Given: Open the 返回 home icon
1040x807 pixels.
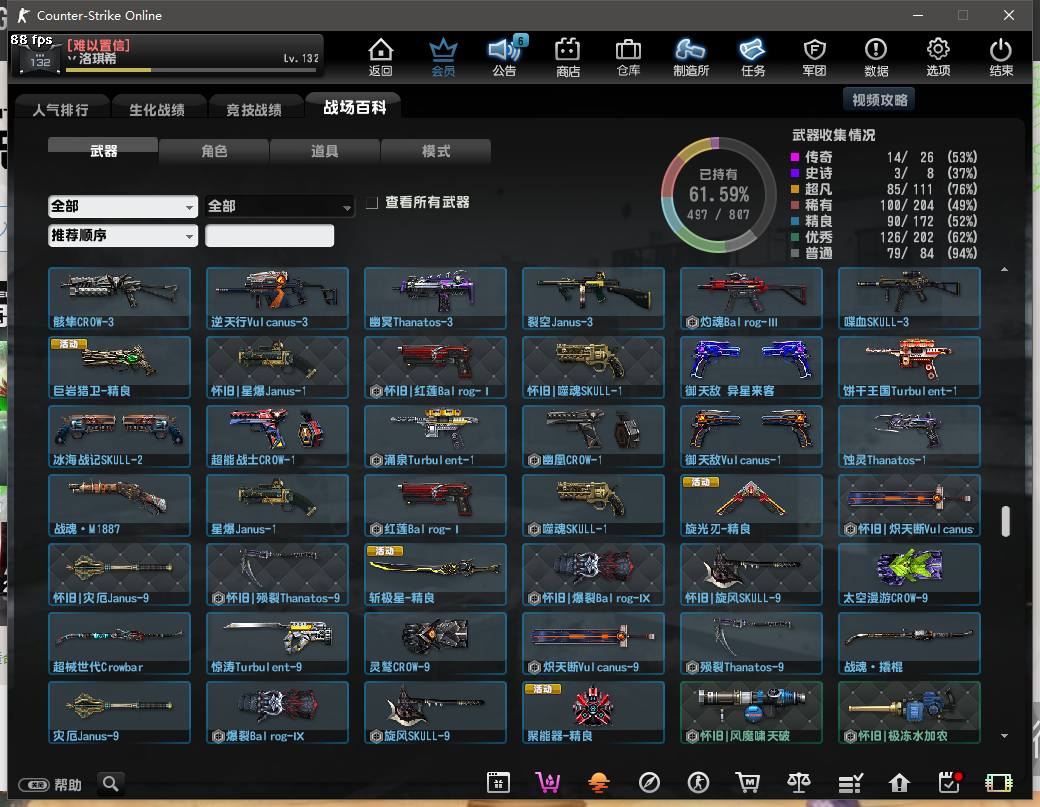Looking at the screenshot, I should (x=381, y=56).
